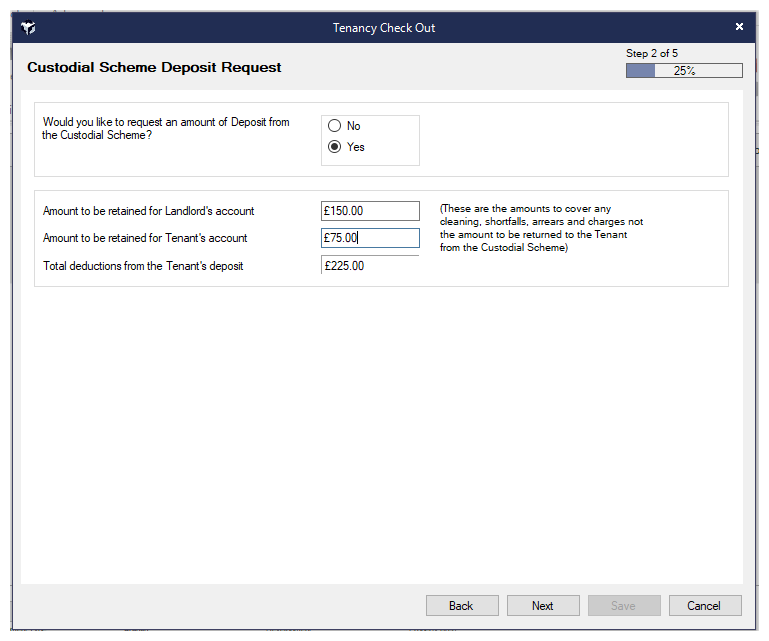Viewport: 769px width, 641px height.
Task: Click the application logo in the title bar
Action: pyautogui.click(x=28, y=28)
